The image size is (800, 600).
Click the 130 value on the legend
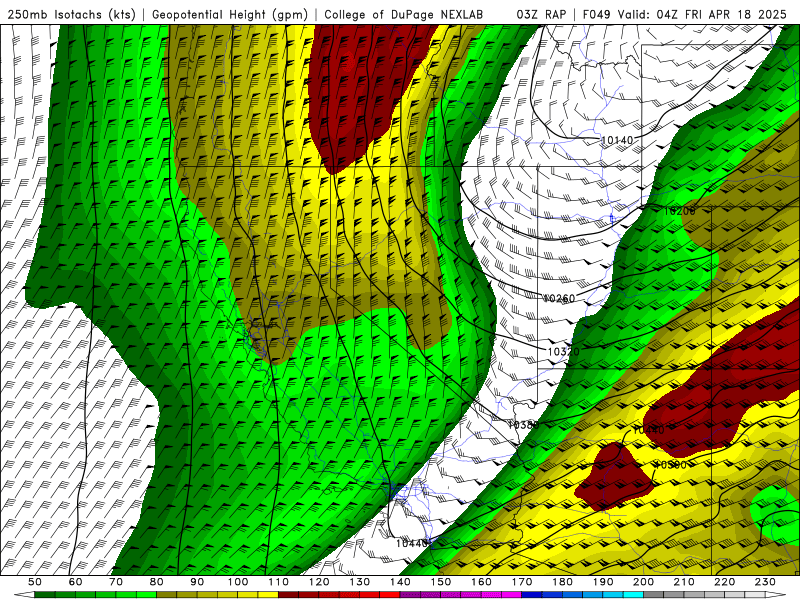pyautogui.click(x=360, y=582)
